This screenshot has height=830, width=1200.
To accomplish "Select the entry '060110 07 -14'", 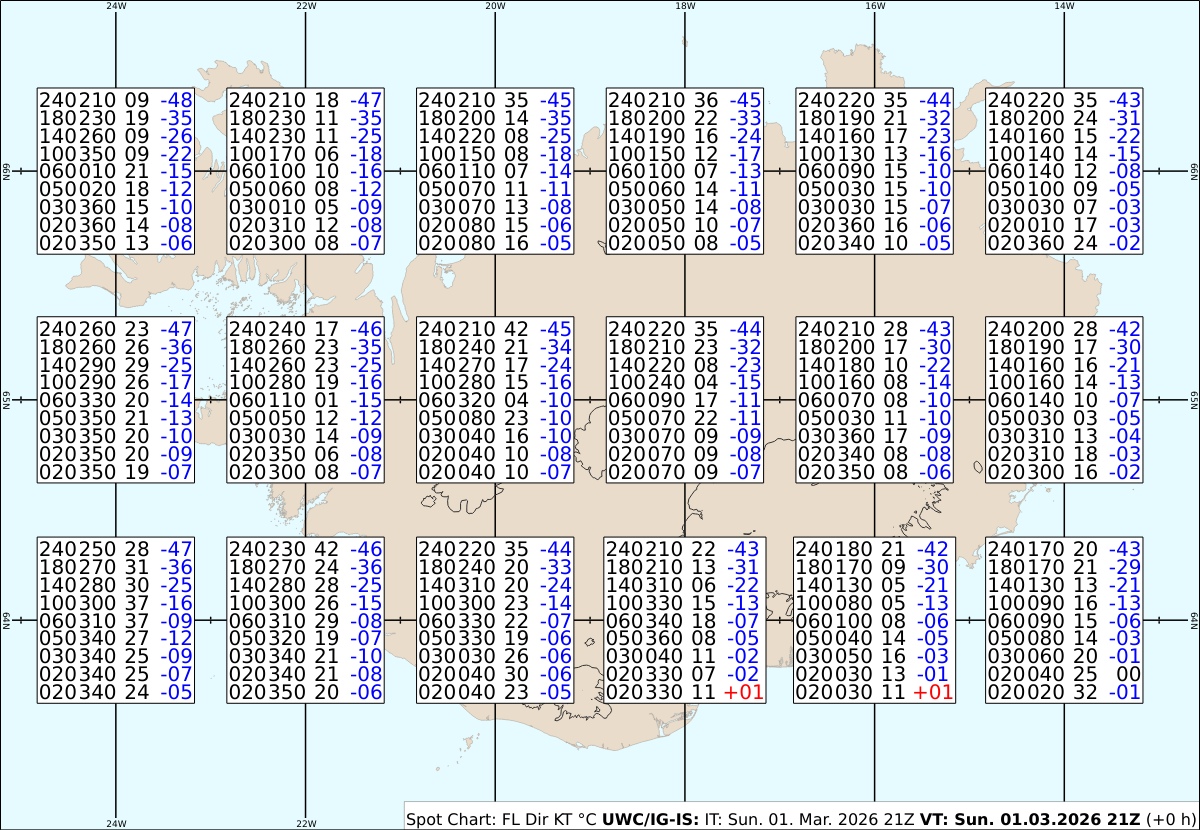I will [x=495, y=172].
